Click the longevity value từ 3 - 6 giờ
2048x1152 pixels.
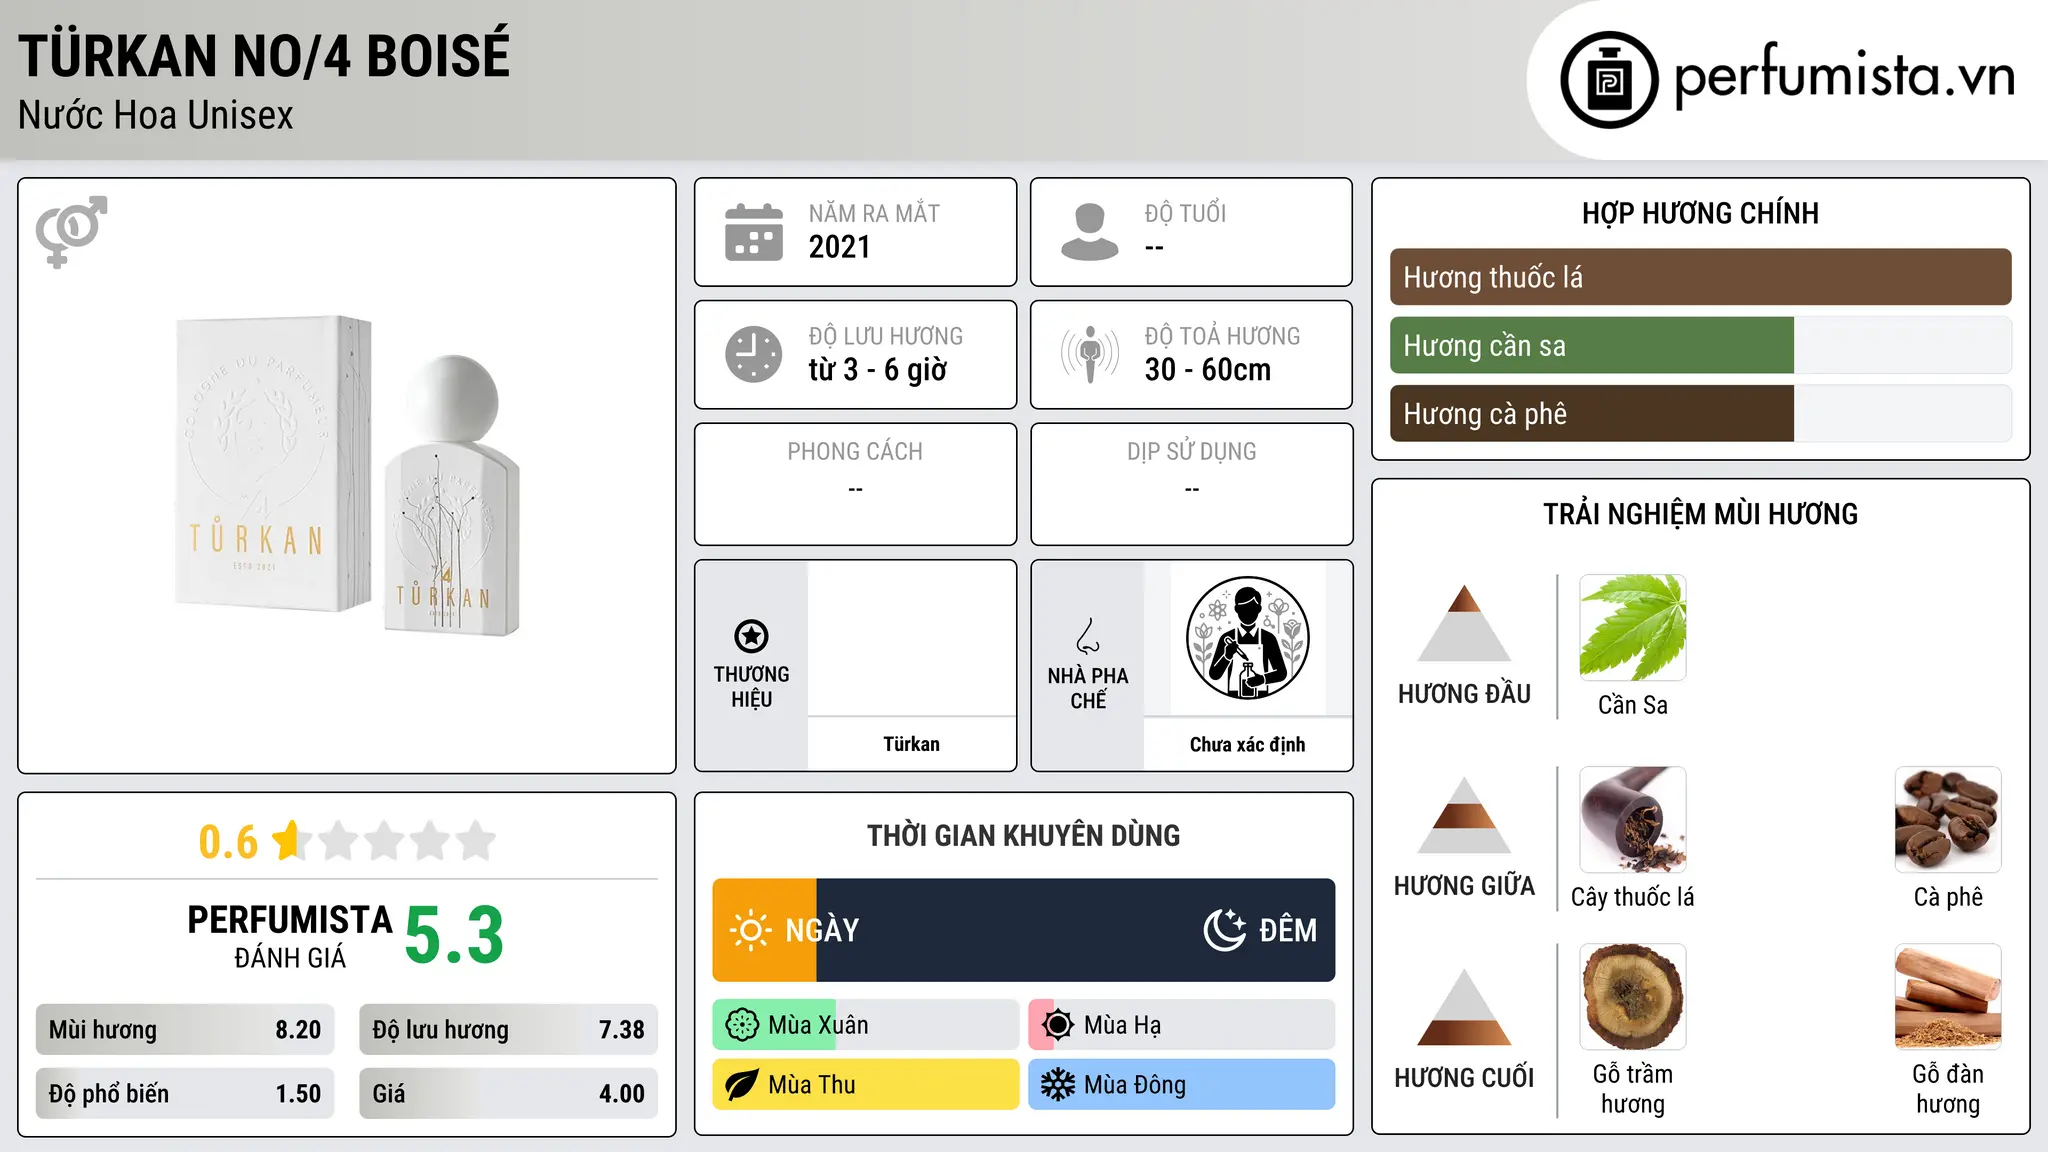[877, 370]
